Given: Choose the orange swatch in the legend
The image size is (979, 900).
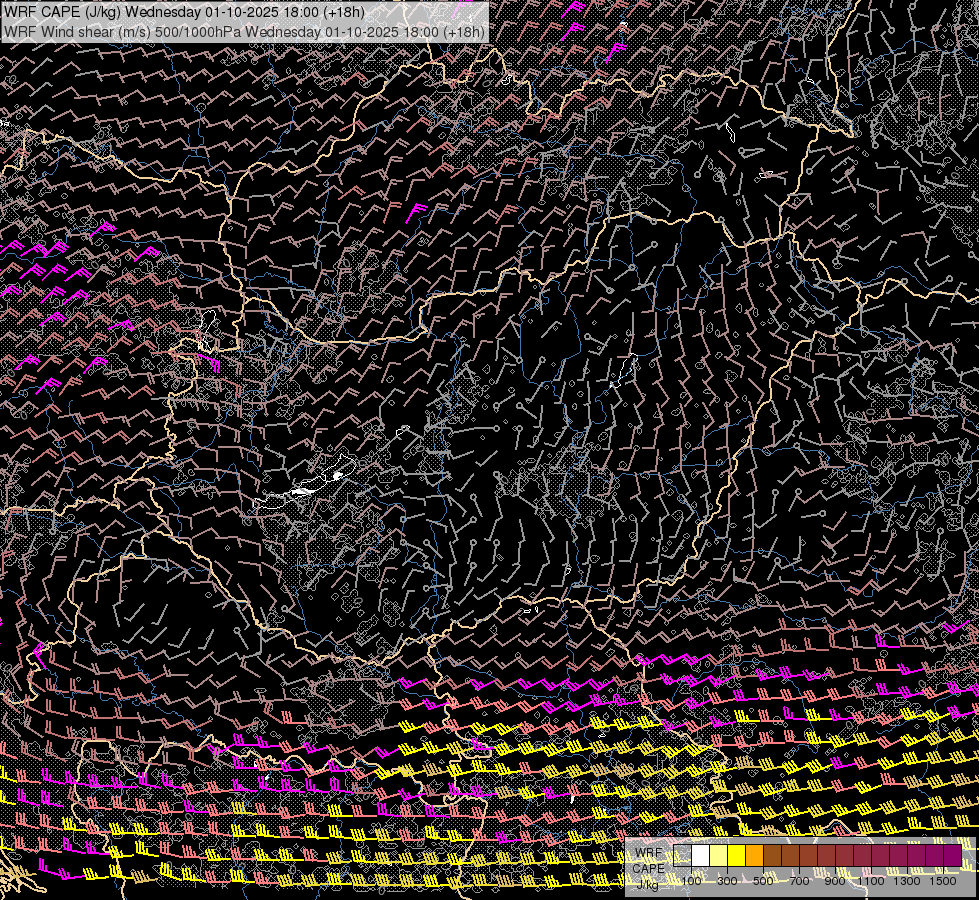Looking at the screenshot, I should coord(755,856).
